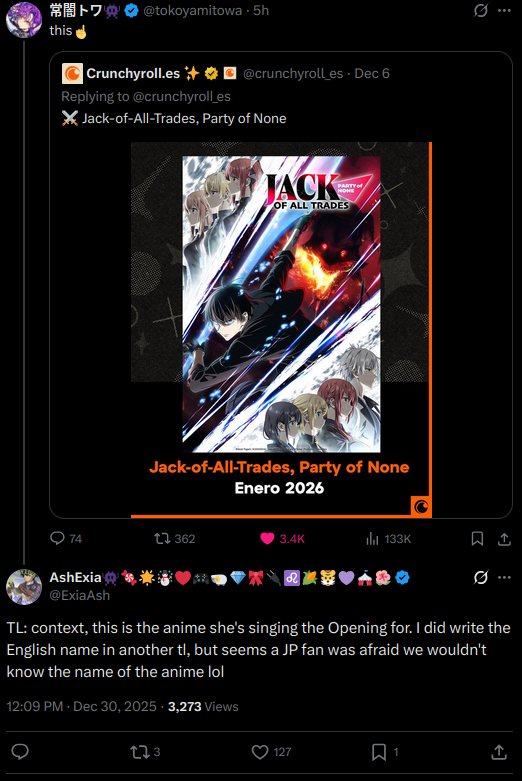Repost Towa's post with 362 reposts
The width and height of the screenshot is (522, 781).
[174, 538]
